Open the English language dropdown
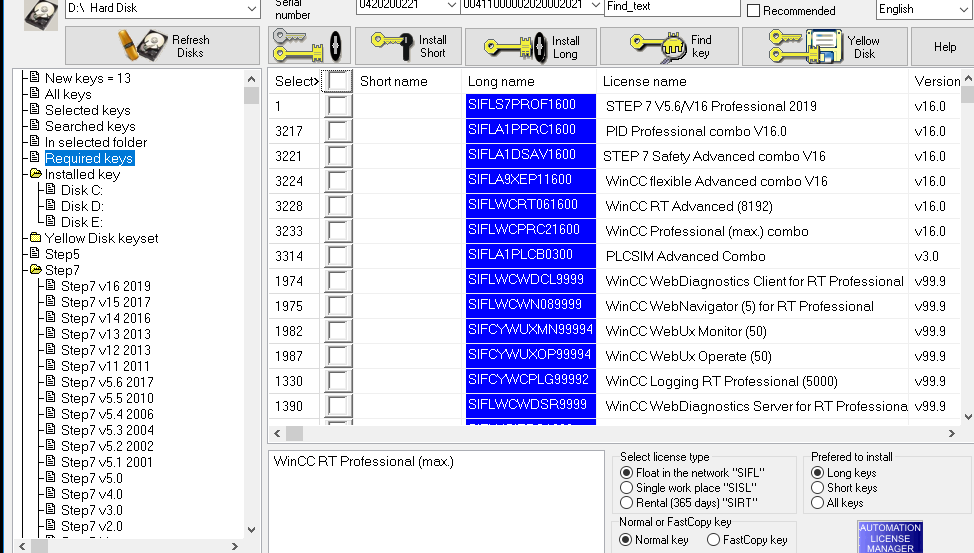The image size is (974, 553). pos(963,9)
